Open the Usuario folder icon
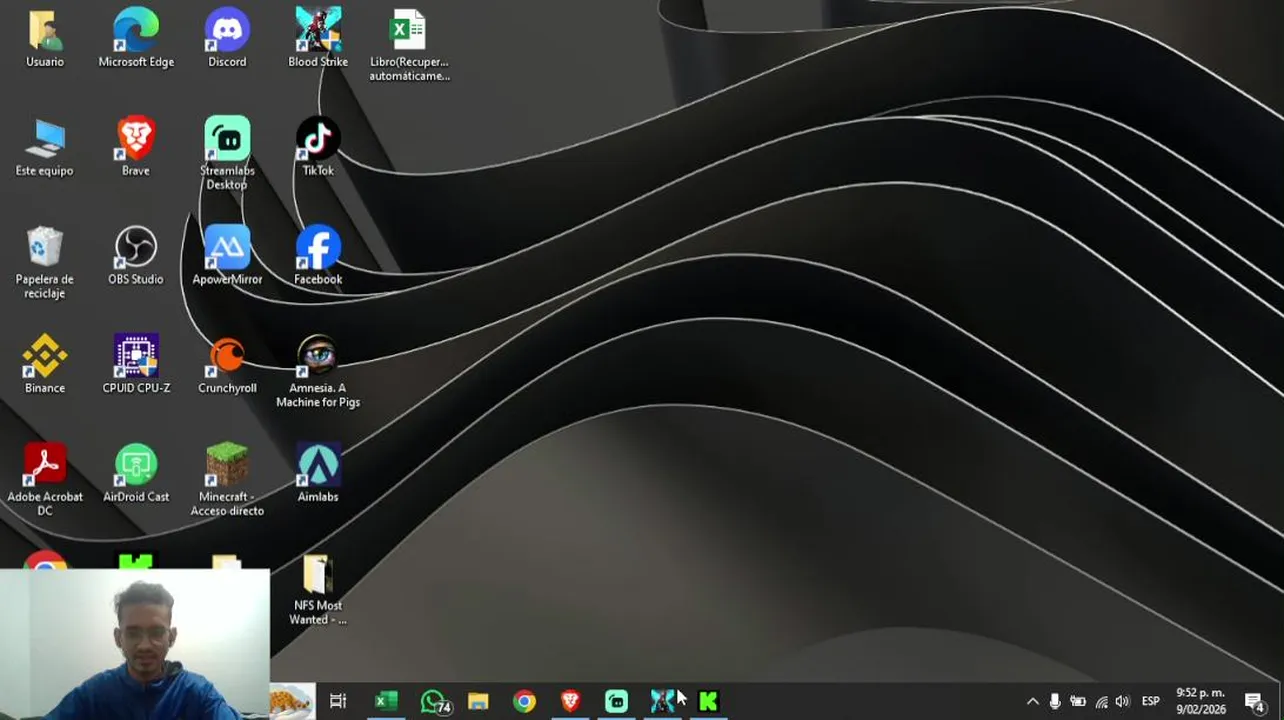1284x720 pixels. (45, 39)
